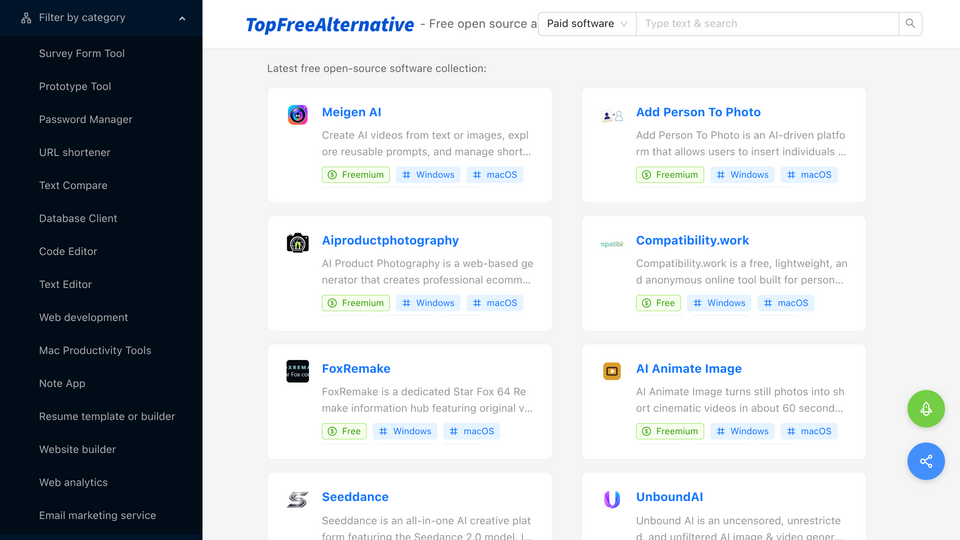Select Password Manager category
This screenshot has height=540, width=960.
[x=86, y=119]
